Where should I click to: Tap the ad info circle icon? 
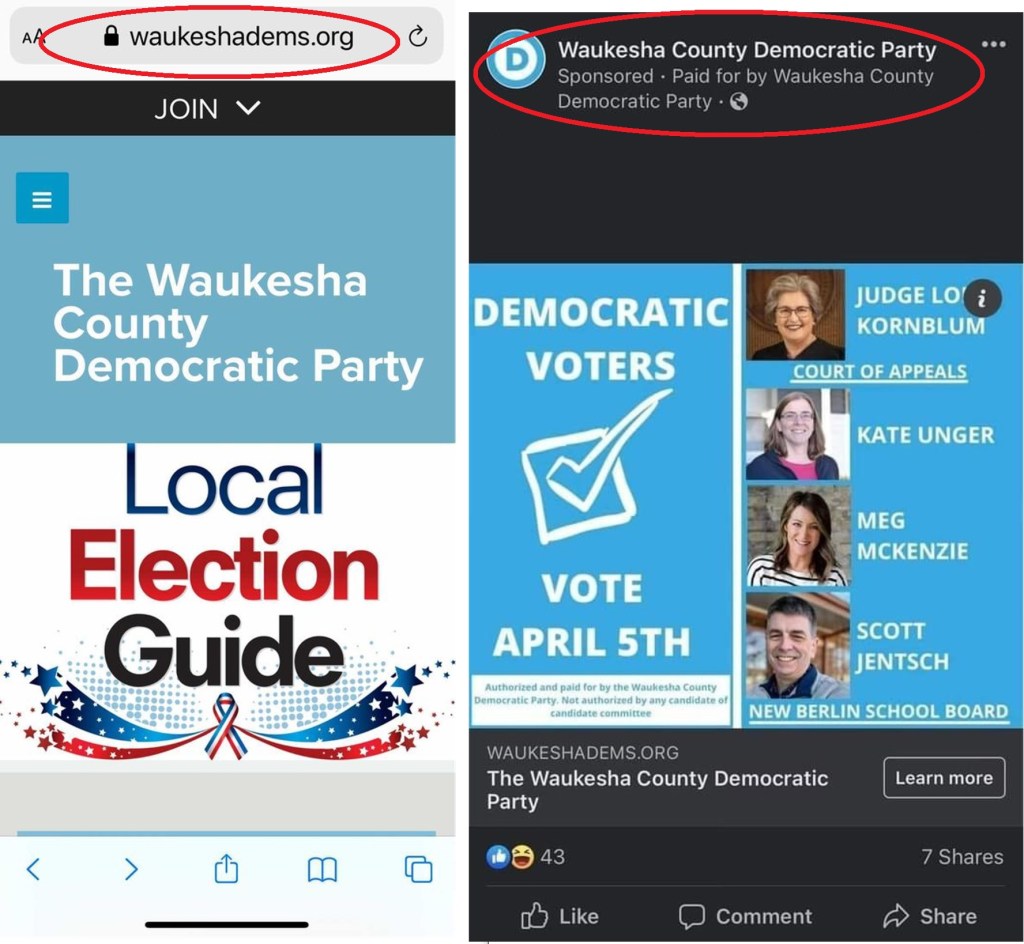point(982,298)
